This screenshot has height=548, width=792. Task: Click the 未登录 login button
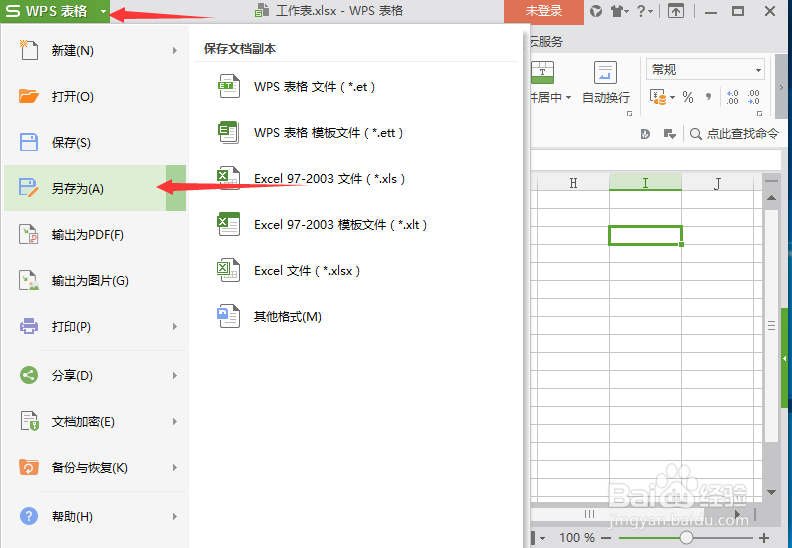(543, 11)
